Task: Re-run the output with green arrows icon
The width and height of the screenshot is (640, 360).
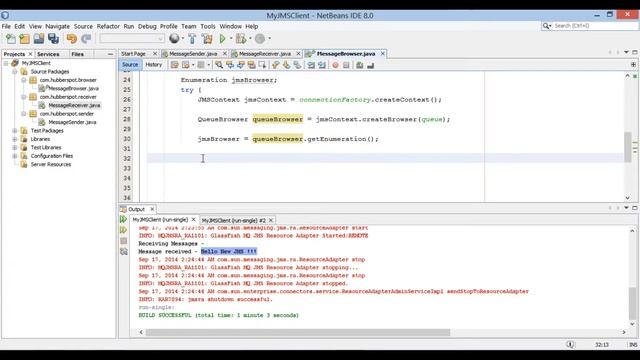Action: pos(124,219)
